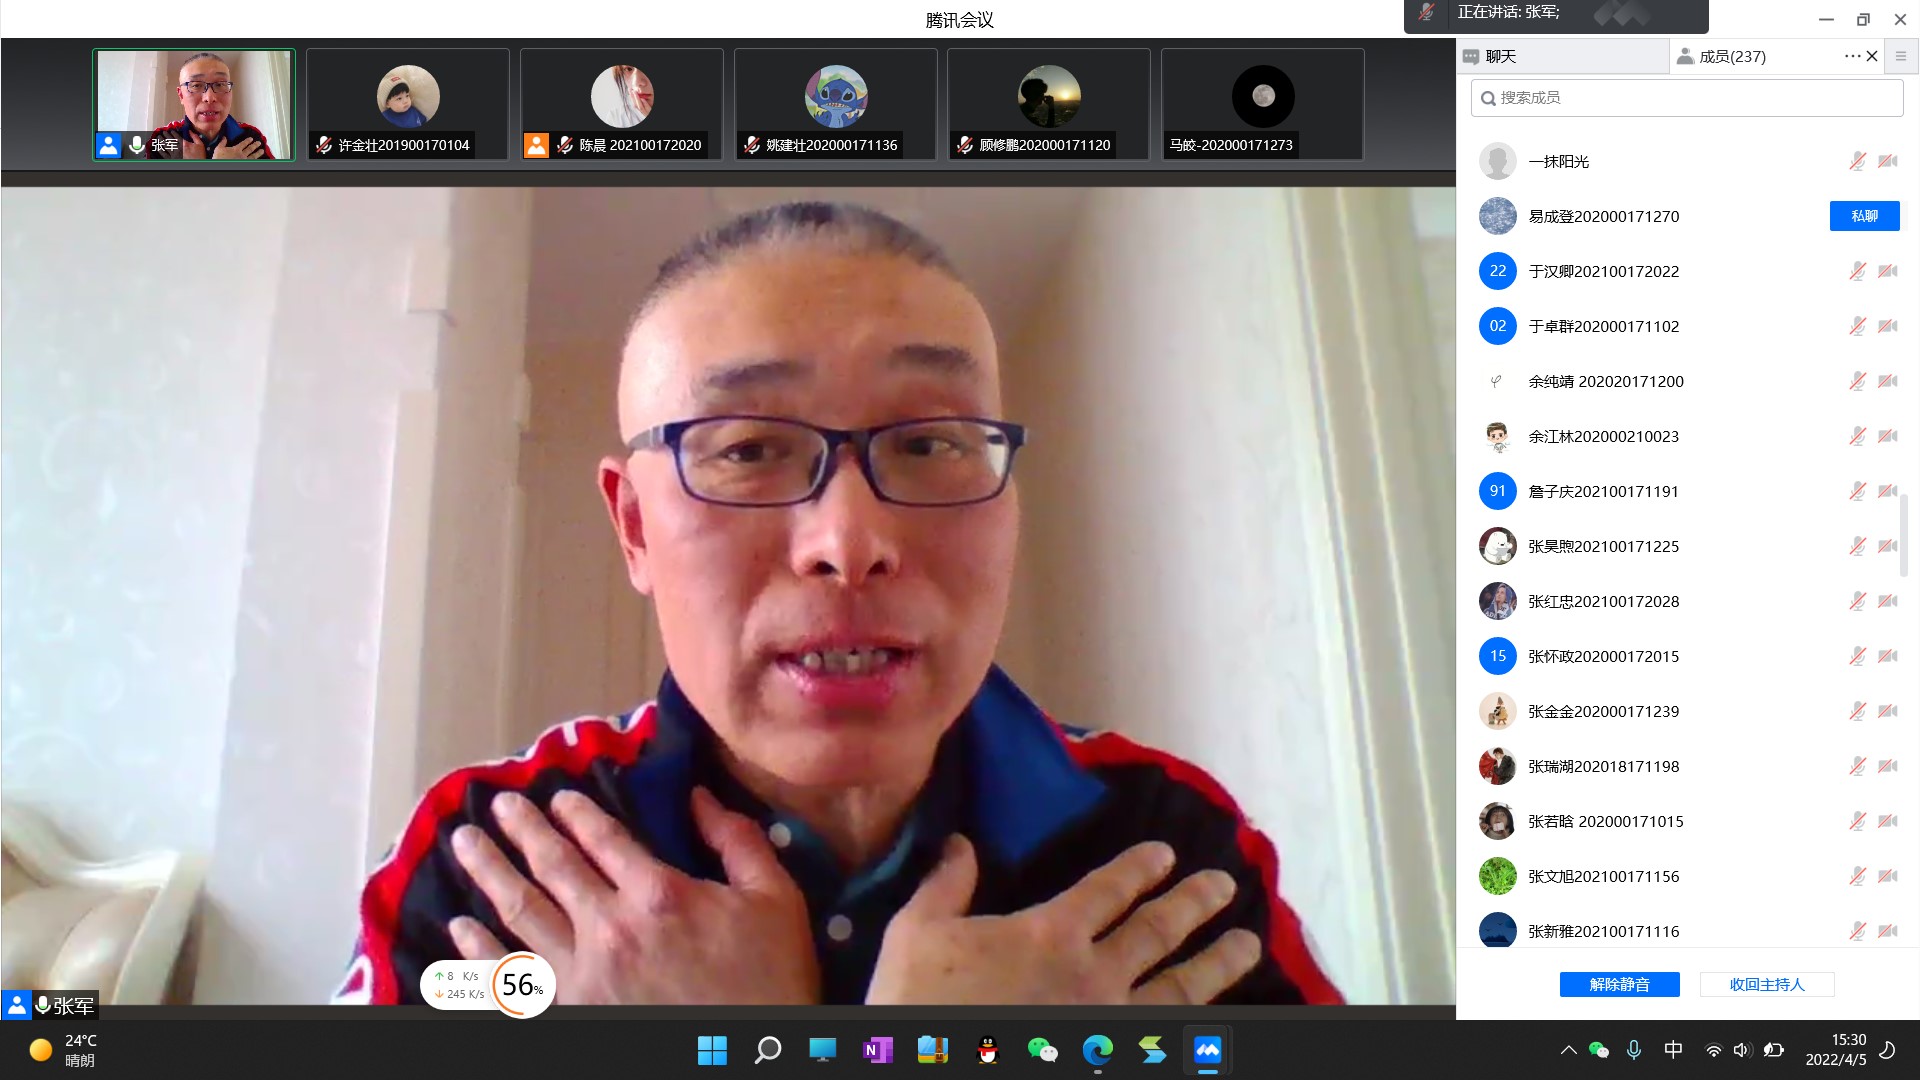Image resolution: width=1920 pixels, height=1080 pixels.
Task: Close the members panel with X icon
Action: coord(1872,56)
